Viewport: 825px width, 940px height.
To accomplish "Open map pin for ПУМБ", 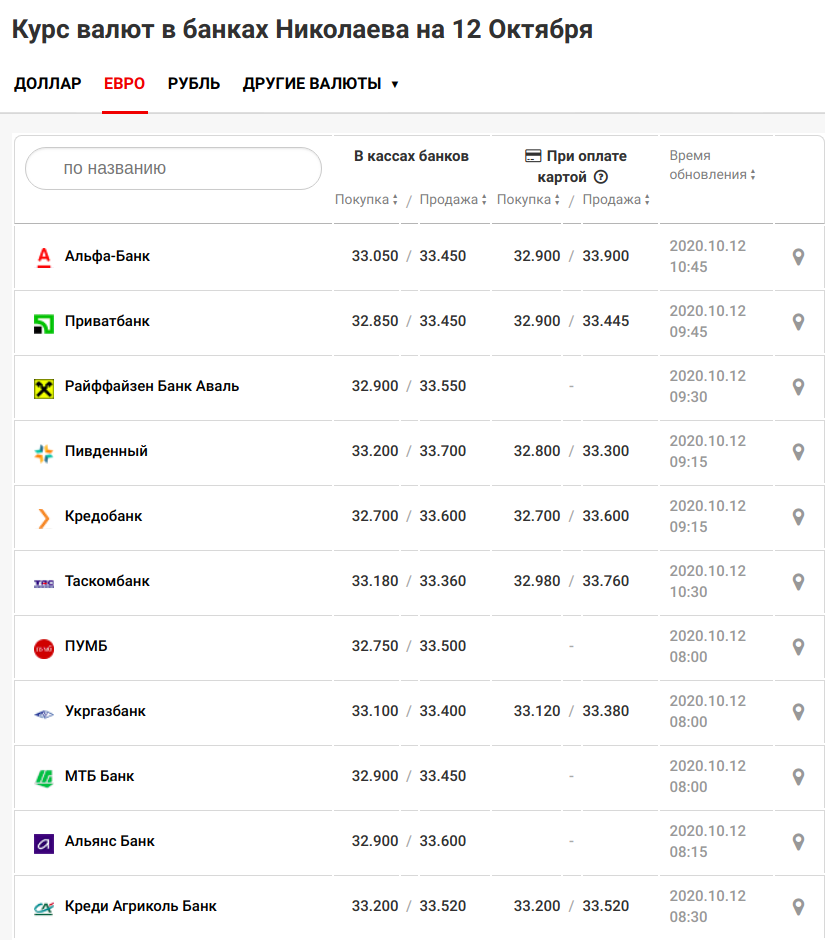I will click(798, 647).
